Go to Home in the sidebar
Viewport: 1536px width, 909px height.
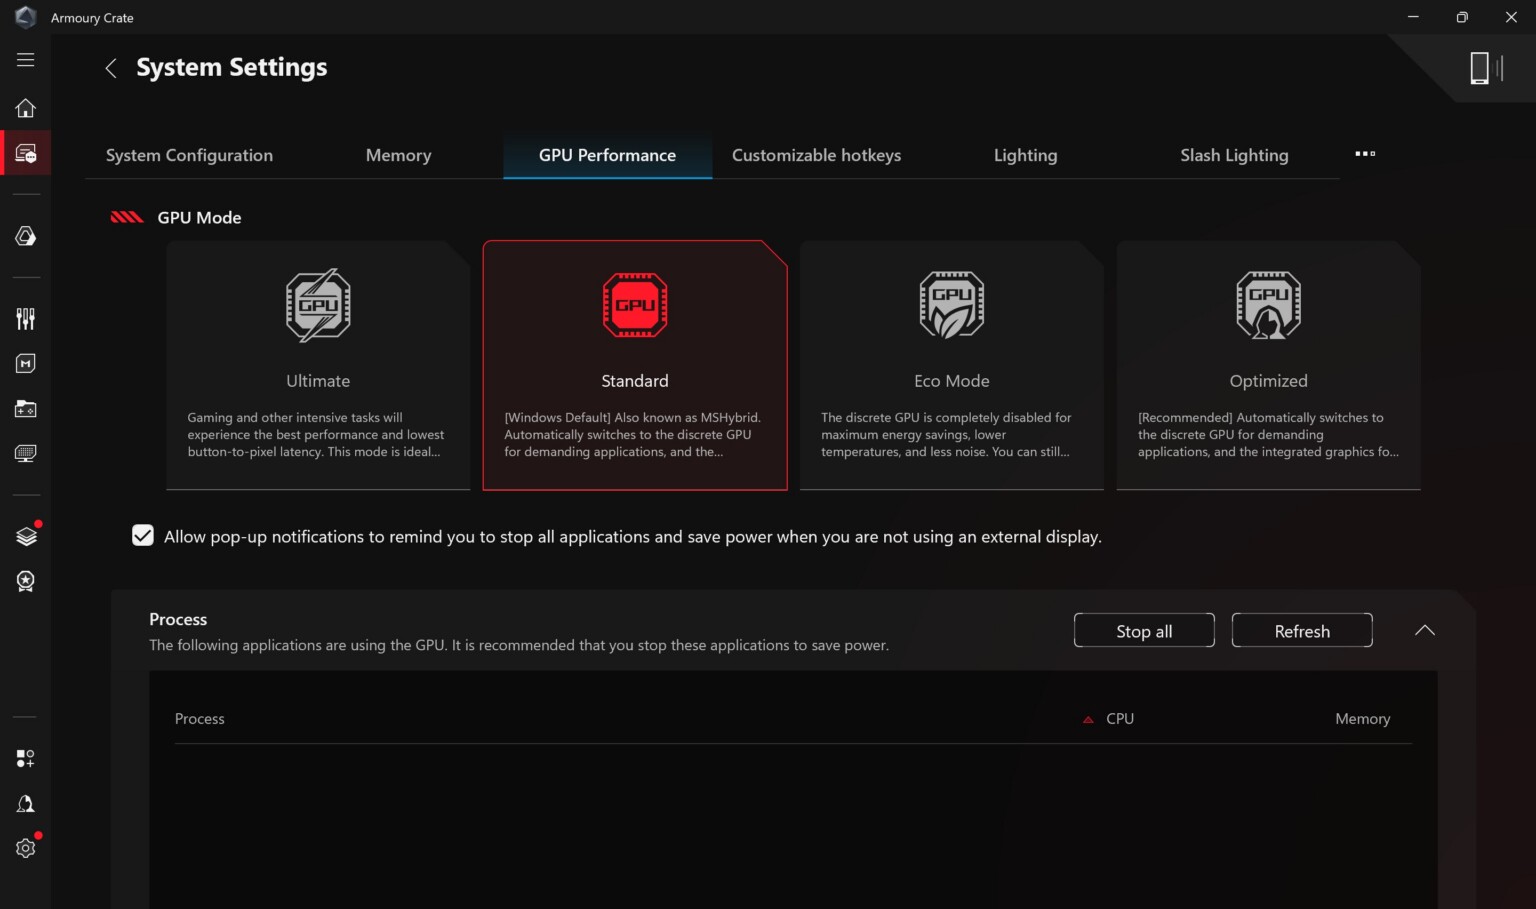click(x=26, y=108)
